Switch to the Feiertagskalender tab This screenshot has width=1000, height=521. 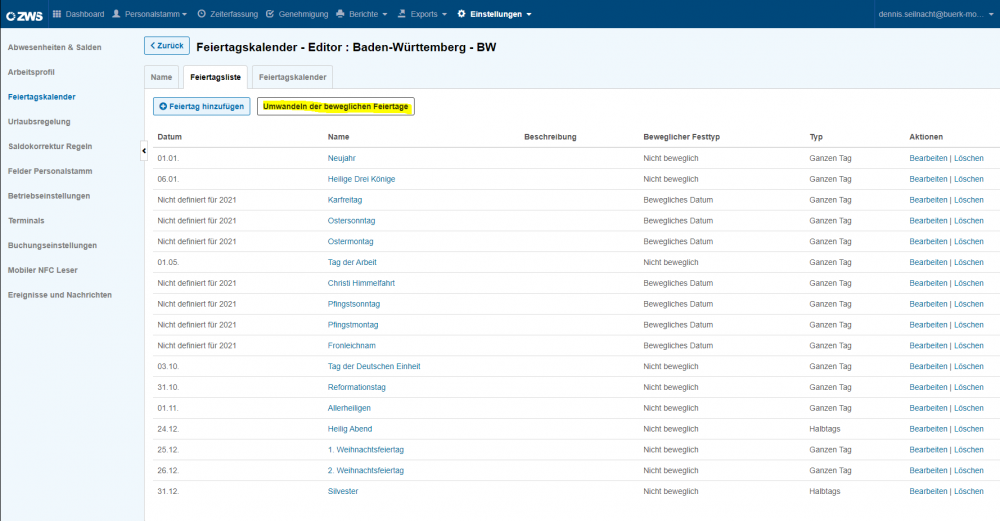tap(292, 77)
